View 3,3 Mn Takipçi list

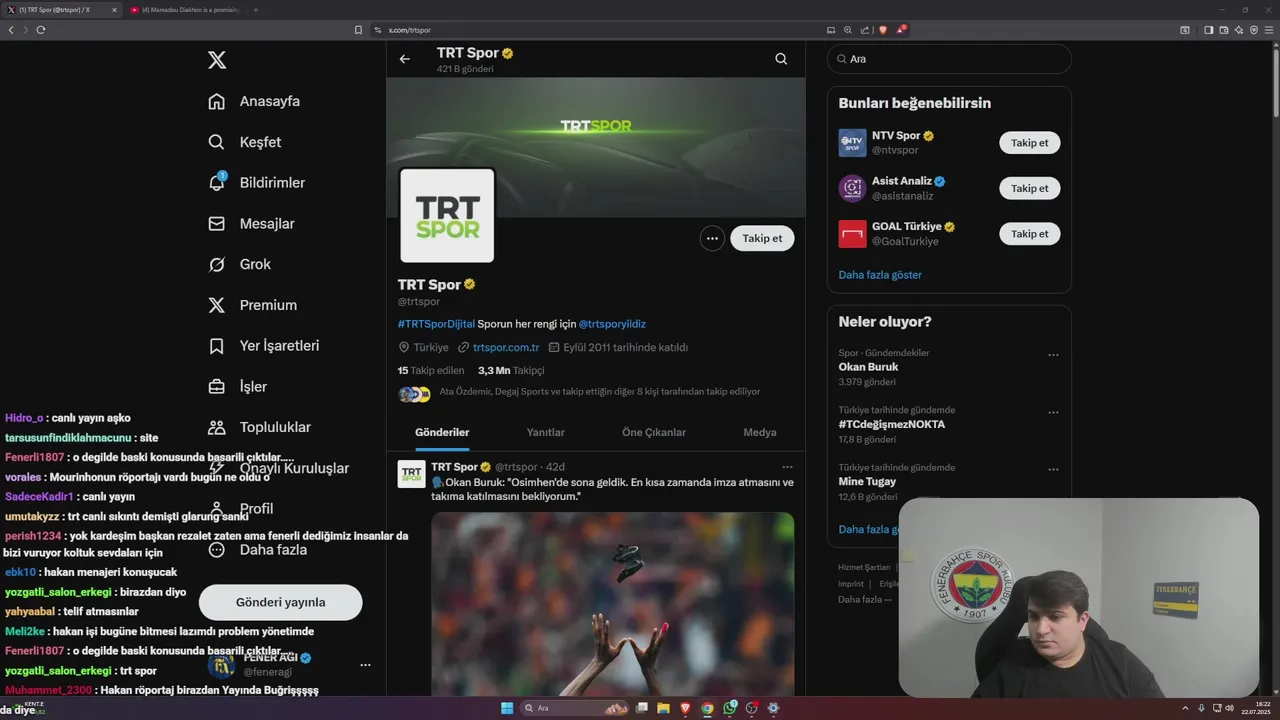[x=511, y=370]
